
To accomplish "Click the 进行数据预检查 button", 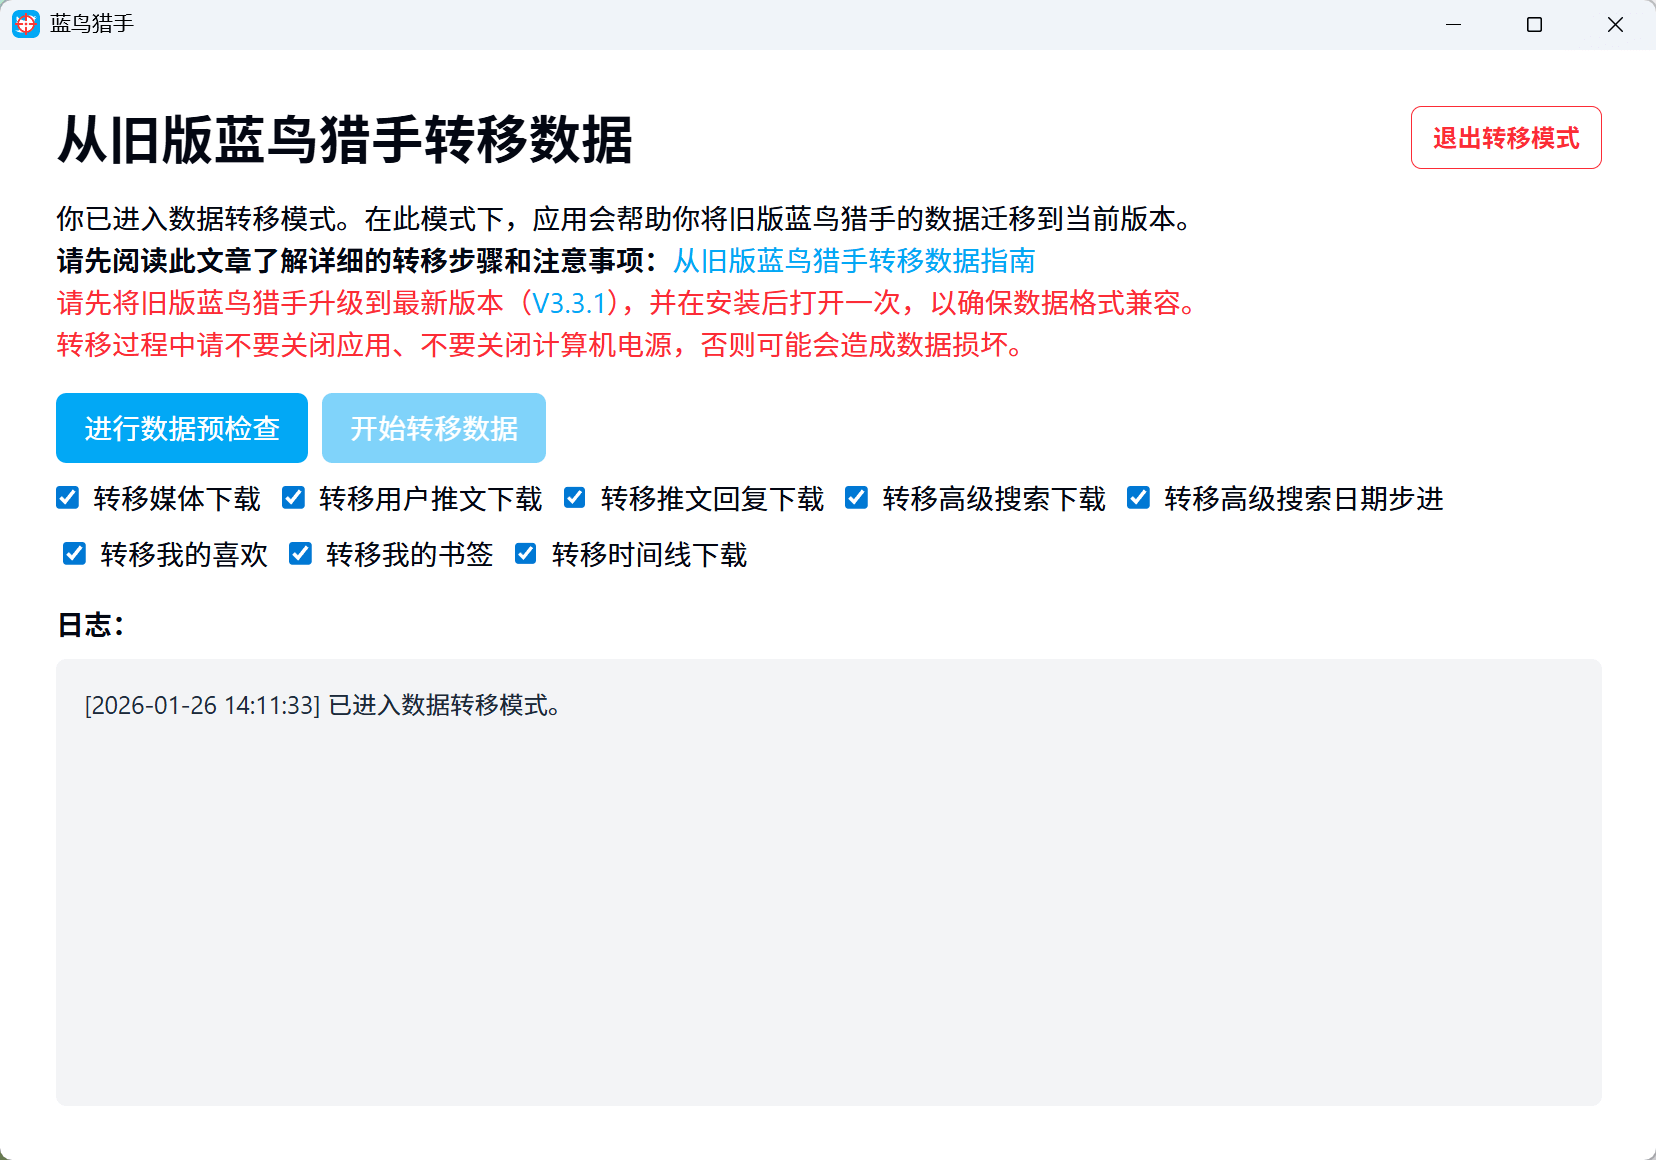I will [182, 428].
